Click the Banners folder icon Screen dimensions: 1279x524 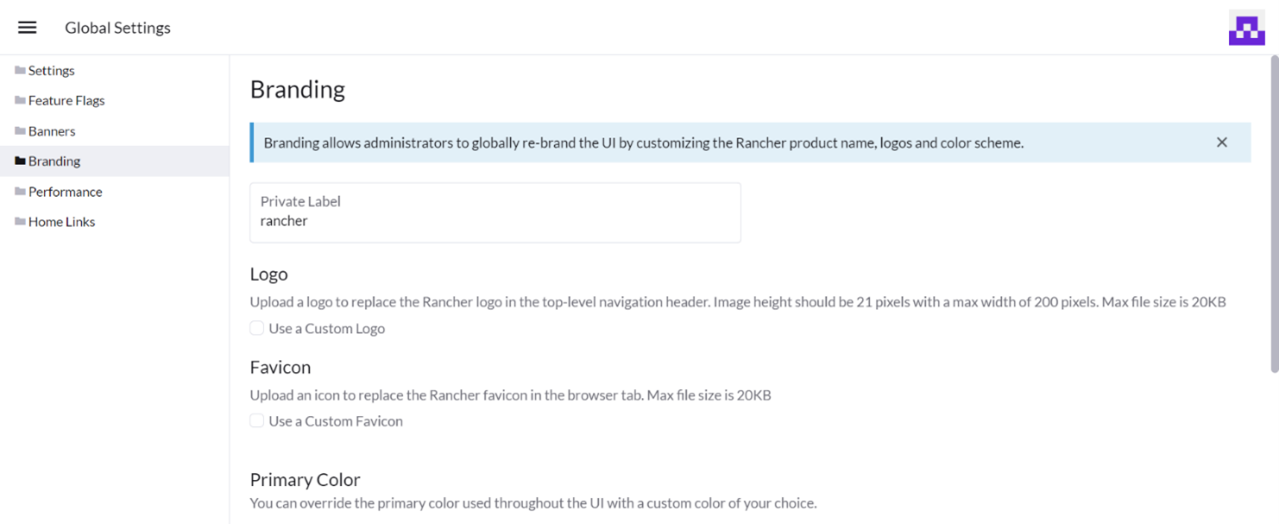click(20, 131)
